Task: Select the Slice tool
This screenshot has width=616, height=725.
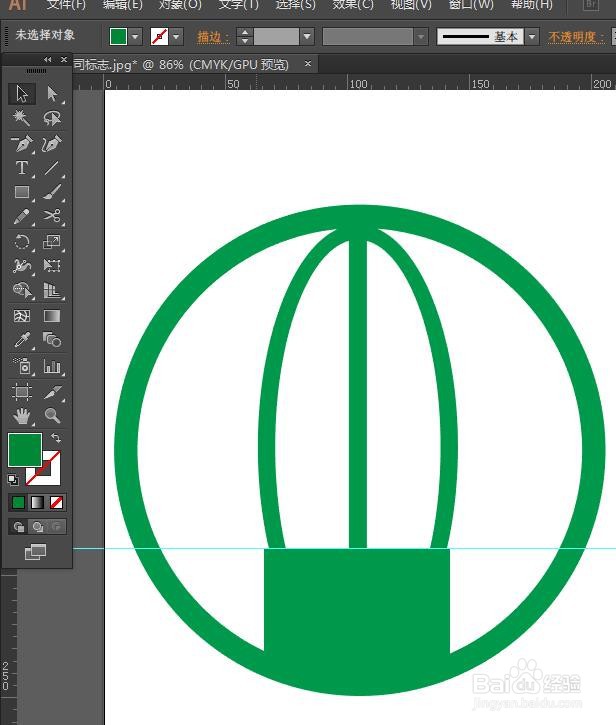Action: [x=52, y=392]
